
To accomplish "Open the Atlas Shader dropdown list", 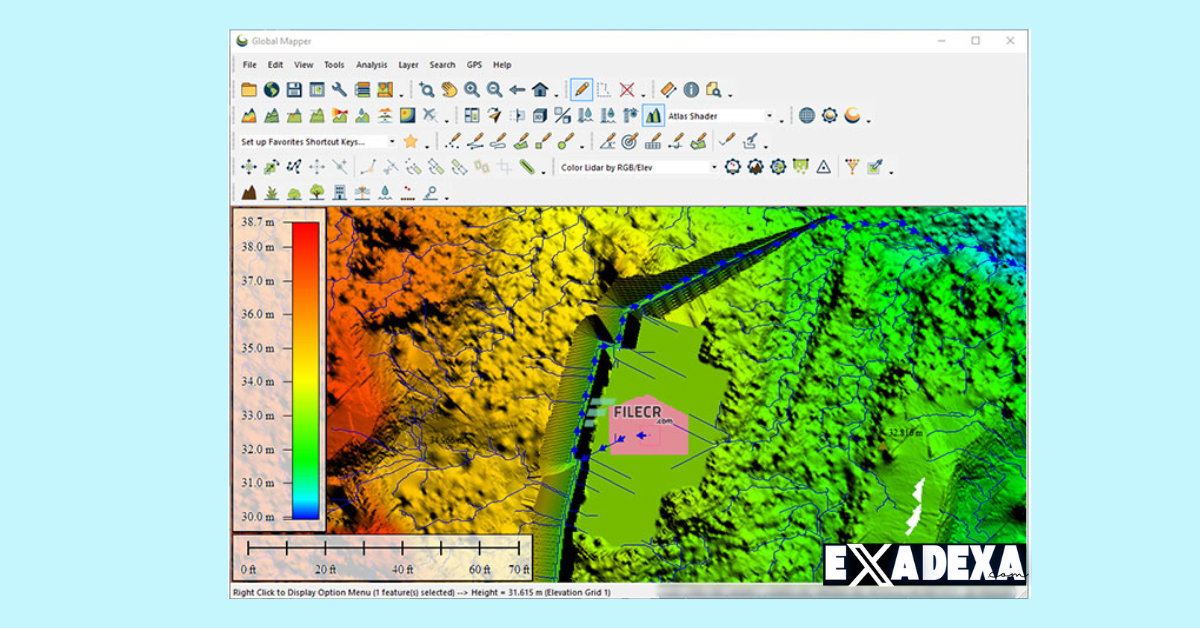I will [769, 115].
